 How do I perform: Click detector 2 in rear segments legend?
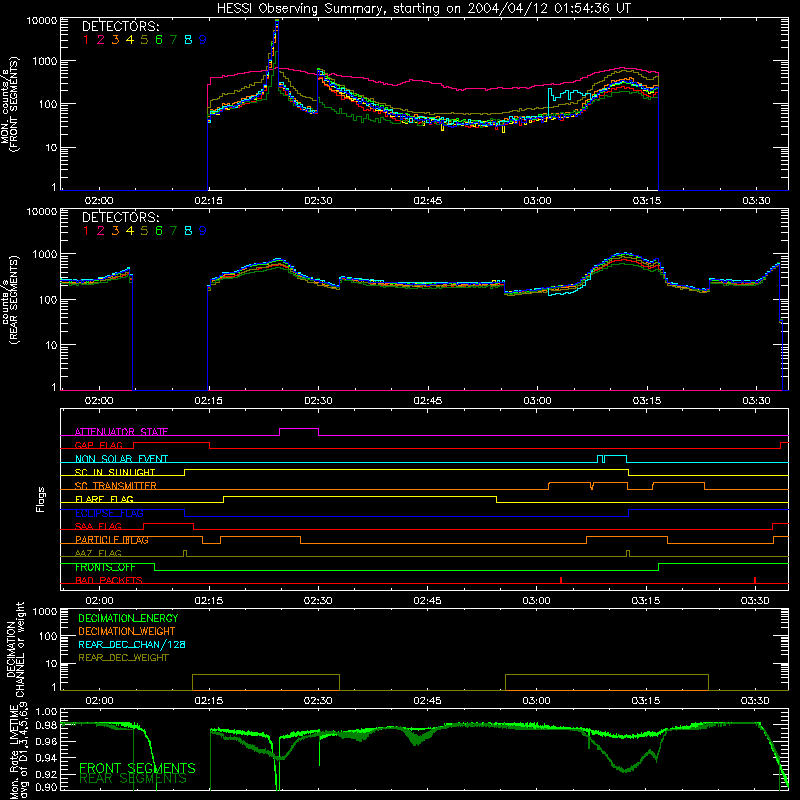101,231
